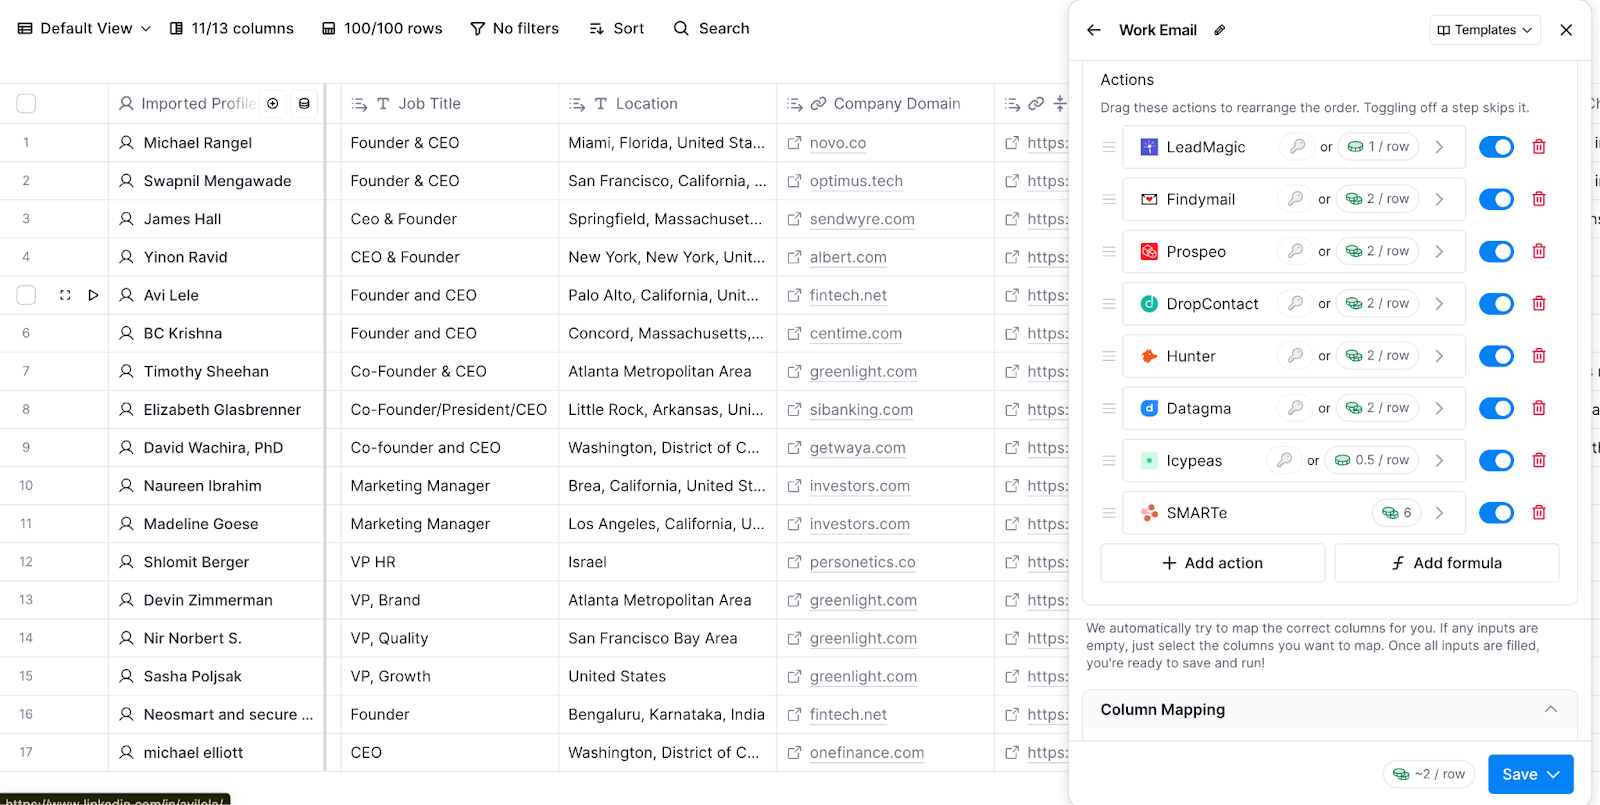This screenshot has width=1600, height=805.
Task: Grab the SMARTe drag handle
Action: 1109,513
